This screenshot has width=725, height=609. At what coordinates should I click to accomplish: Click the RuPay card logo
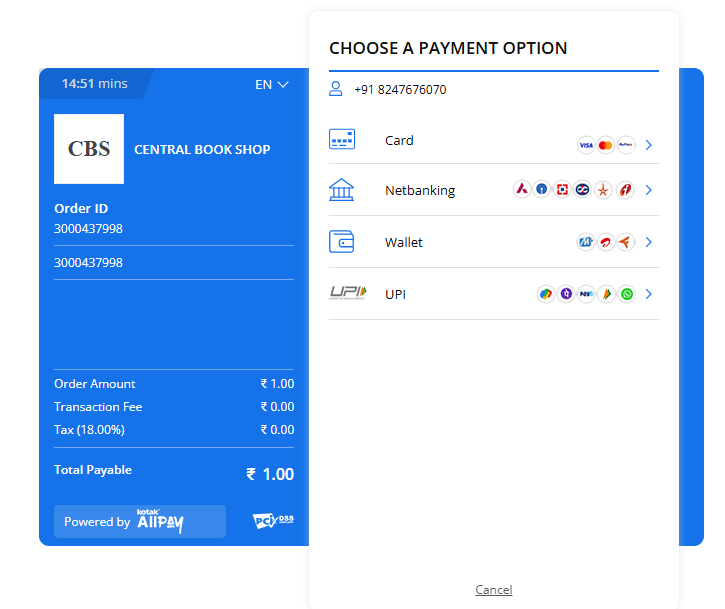click(626, 145)
